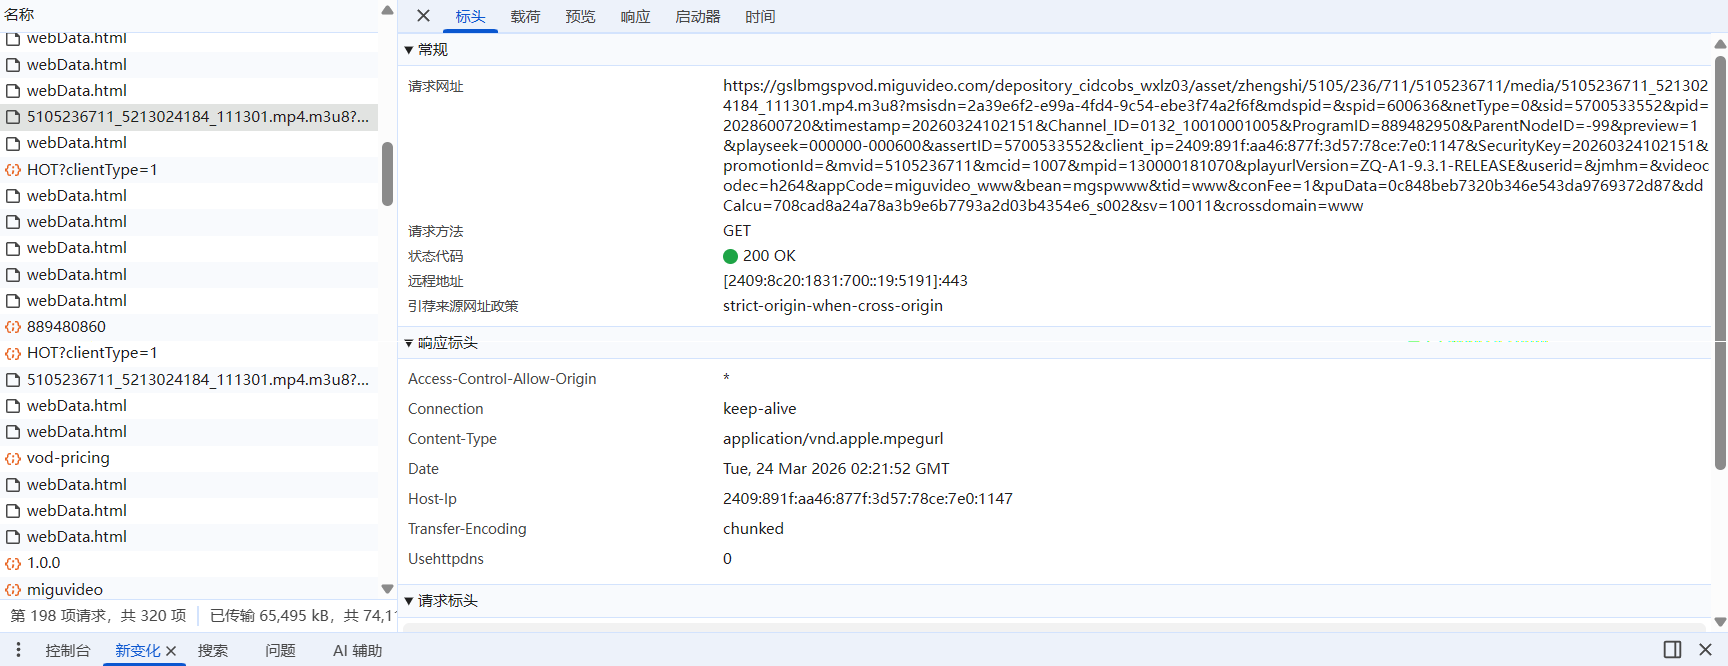Screen dimensions: 1728x666
Task: Open the 控制台 drawer tab
Action: pyautogui.click(x=67, y=650)
